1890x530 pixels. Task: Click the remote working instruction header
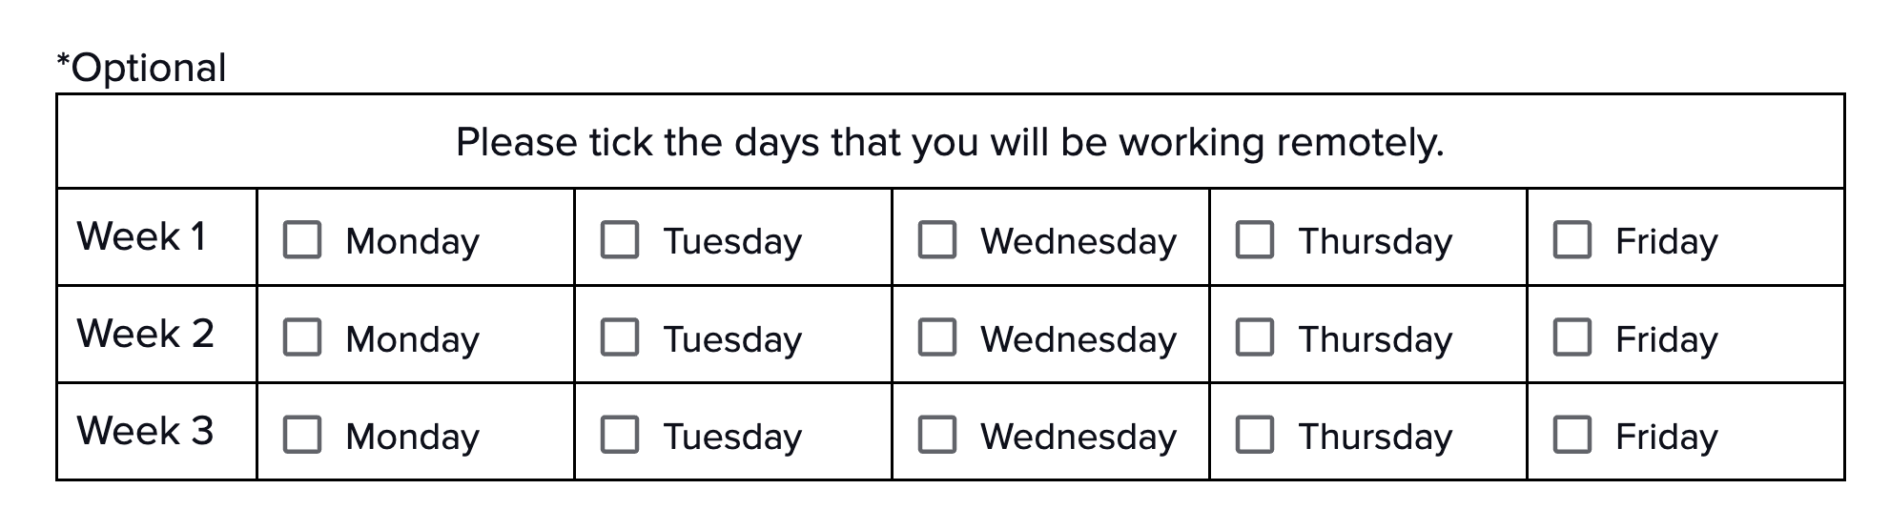point(949,142)
